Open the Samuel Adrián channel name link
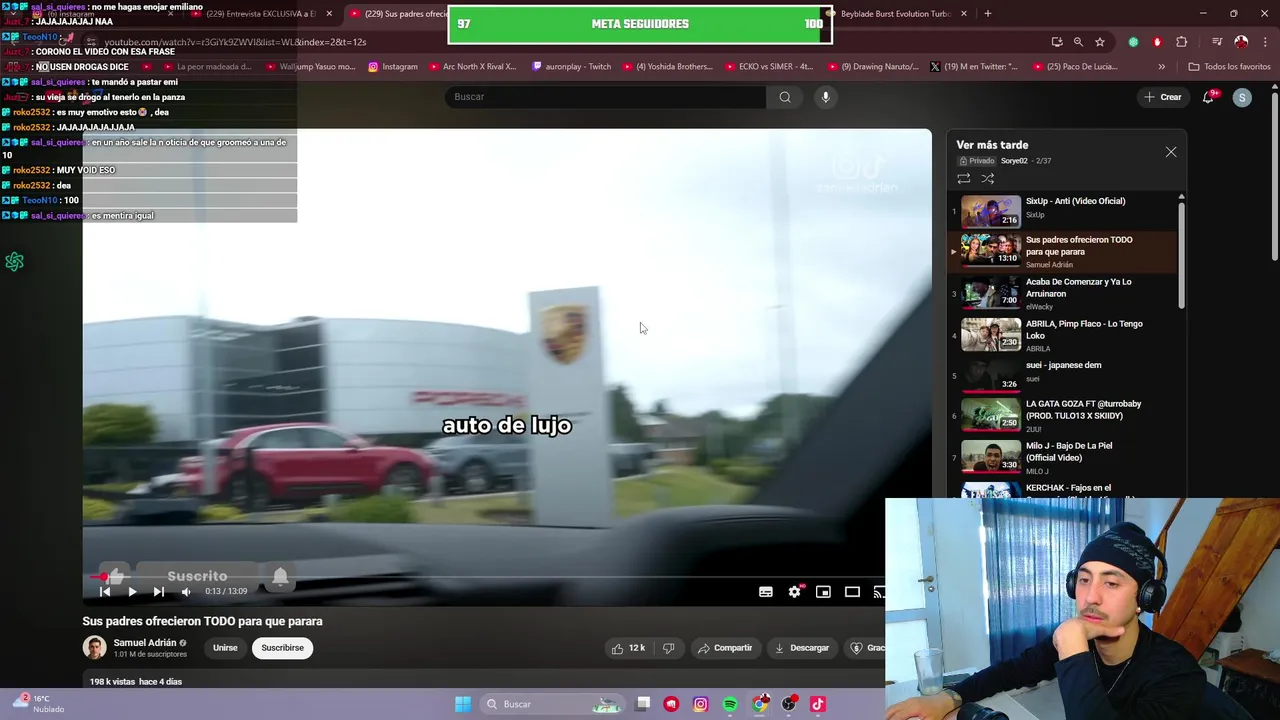1280x720 pixels. click(x=144, y=643)
